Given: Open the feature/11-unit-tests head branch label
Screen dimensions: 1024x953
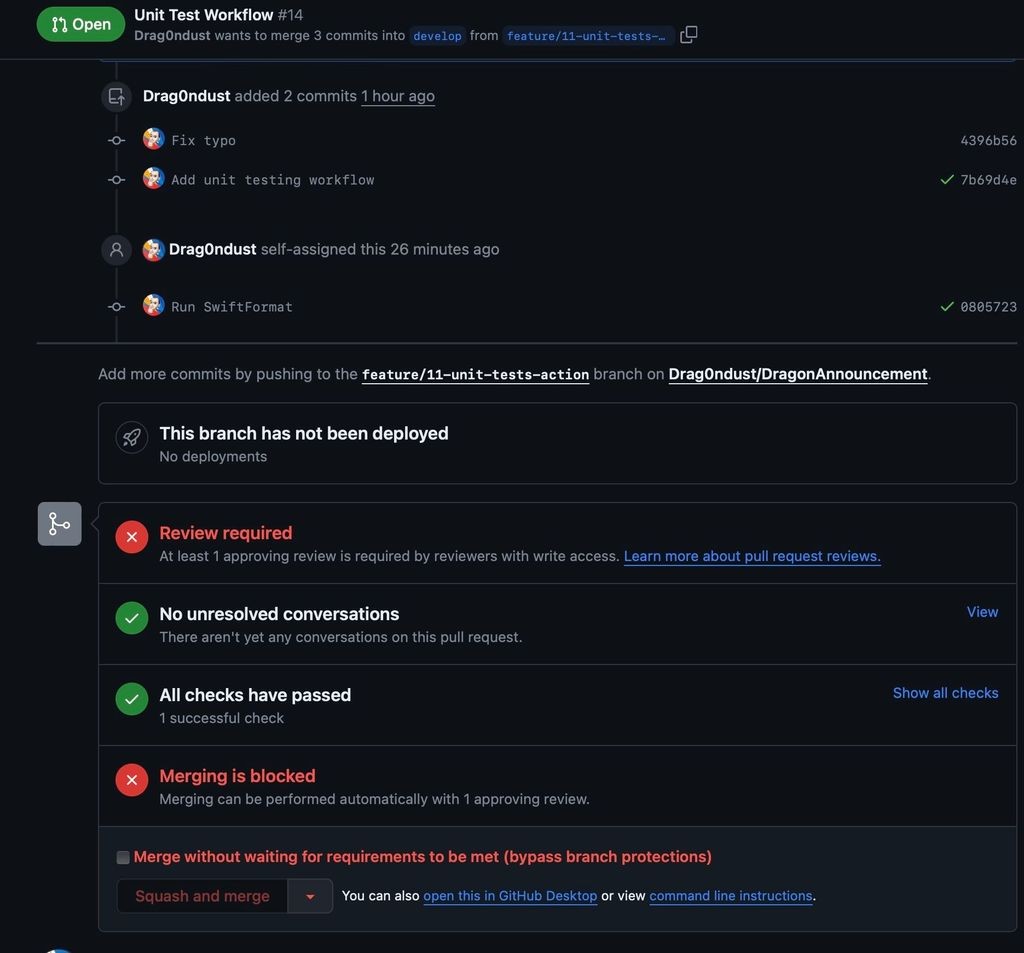Looking at the screenshot, I should click(x=586, y=36).
